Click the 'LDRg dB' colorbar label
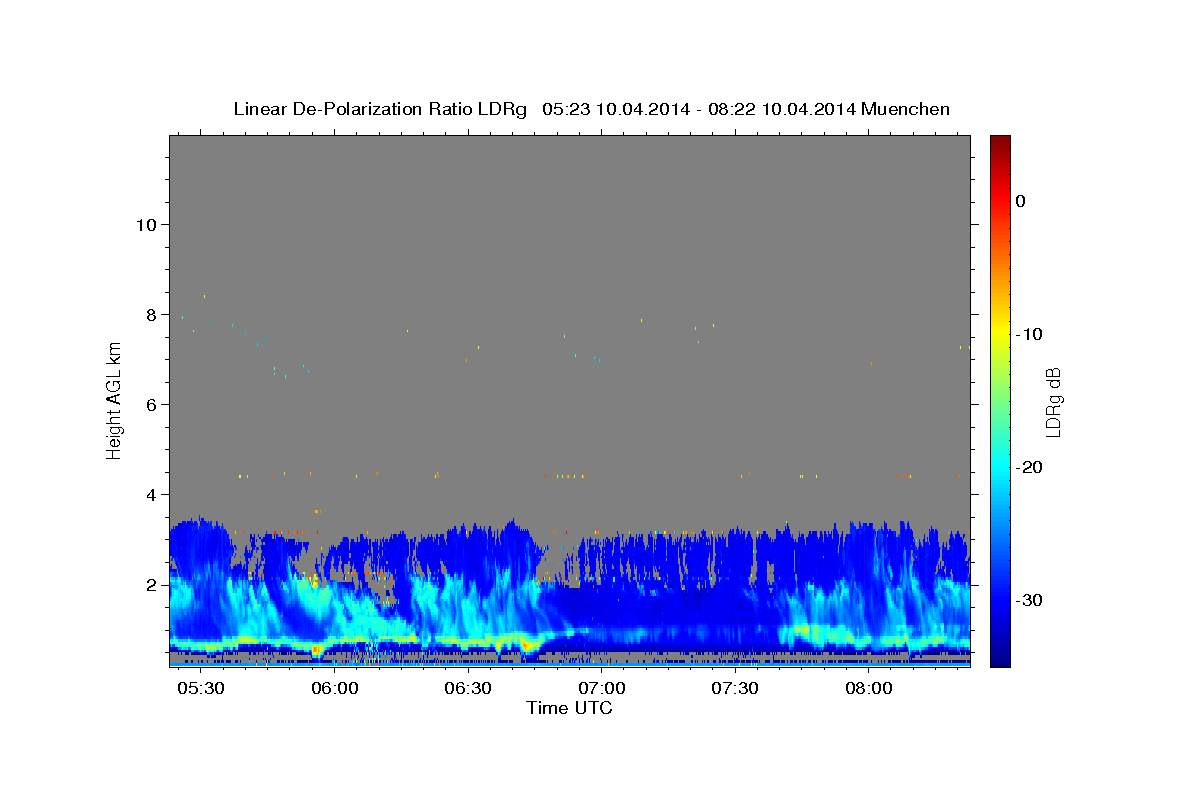Image resolution: width=1200 pixels, height=800 pixels. click(x=1053, y=402)
